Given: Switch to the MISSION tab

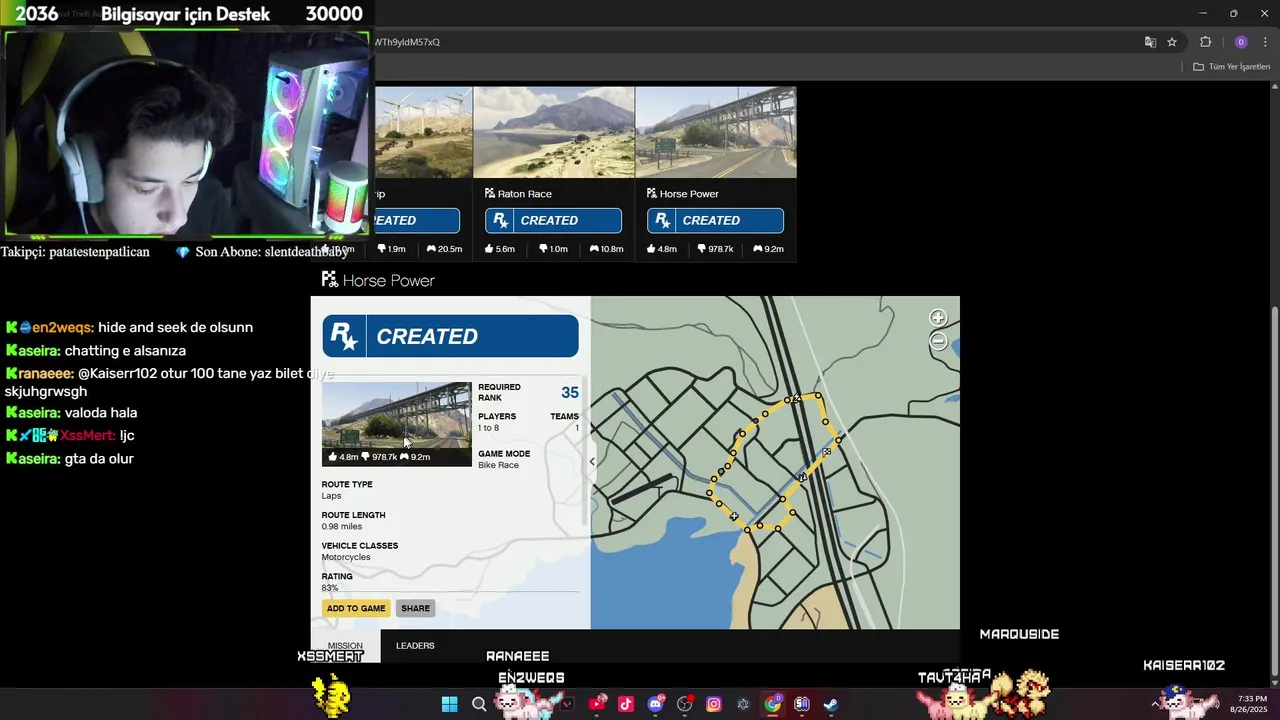Looking at the screenshot, I should point(345,646).
